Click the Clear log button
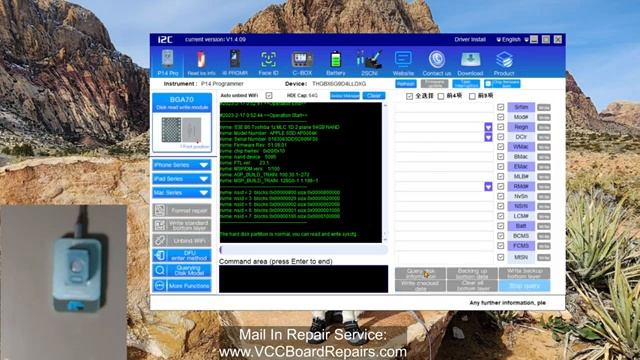This screenshot has height=360, width=640. pyautogui.click(x=374, y=96)
